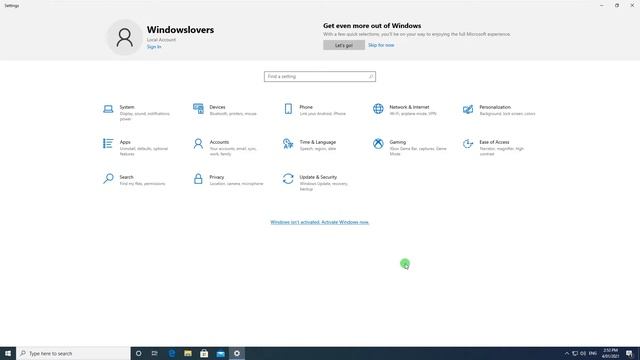This screenshot has height=360, width=640.
Task: Click the Phone category title
Action: point(306,107)
